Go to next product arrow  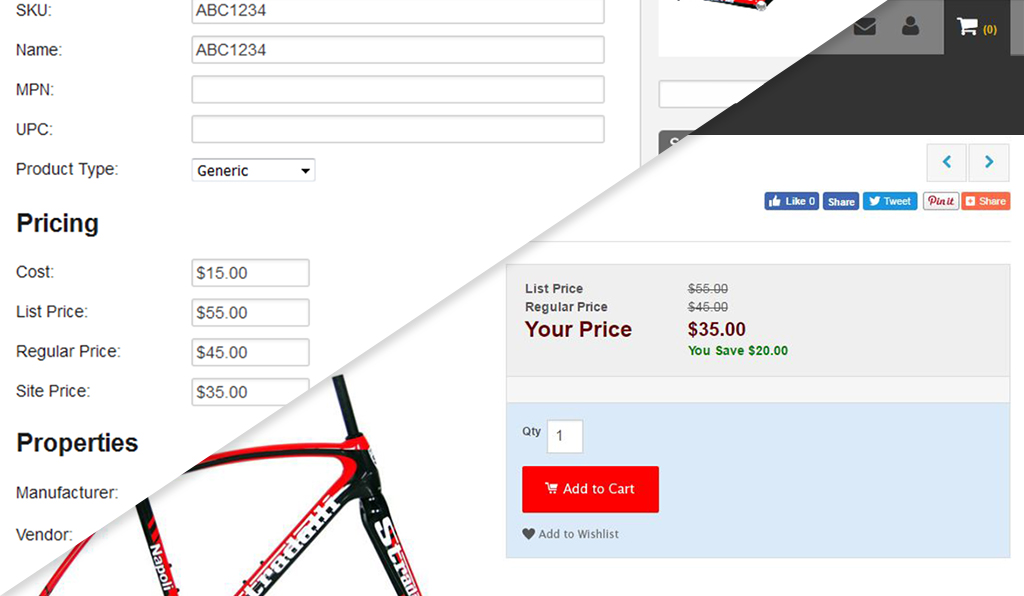point(989,162)
